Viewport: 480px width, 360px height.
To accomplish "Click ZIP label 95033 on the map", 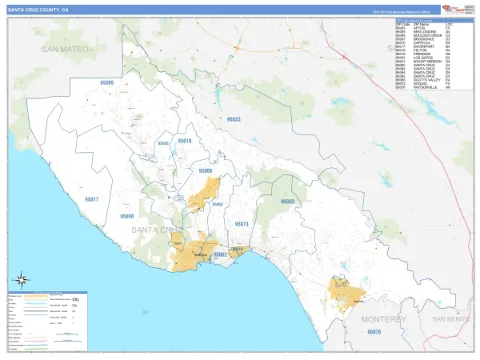I will [233, 119].
